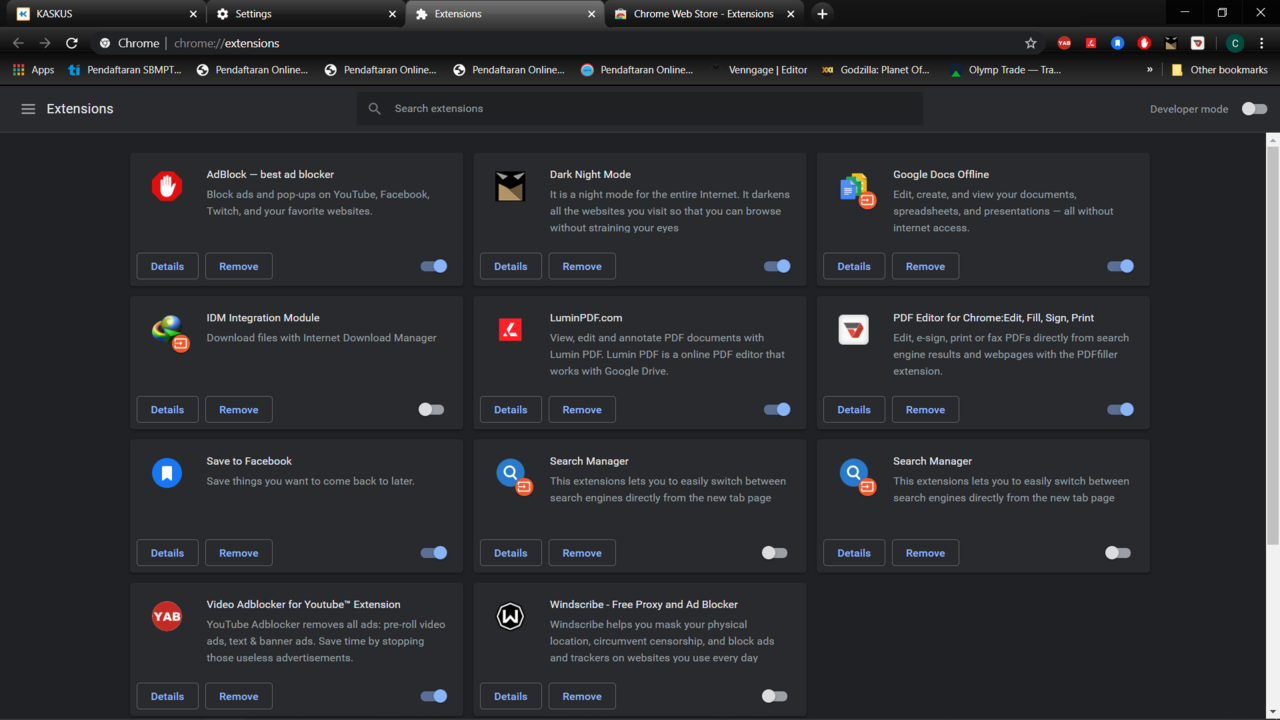Click the Lumin PDF toolbar extension icon

click(x=1091, y=43)
